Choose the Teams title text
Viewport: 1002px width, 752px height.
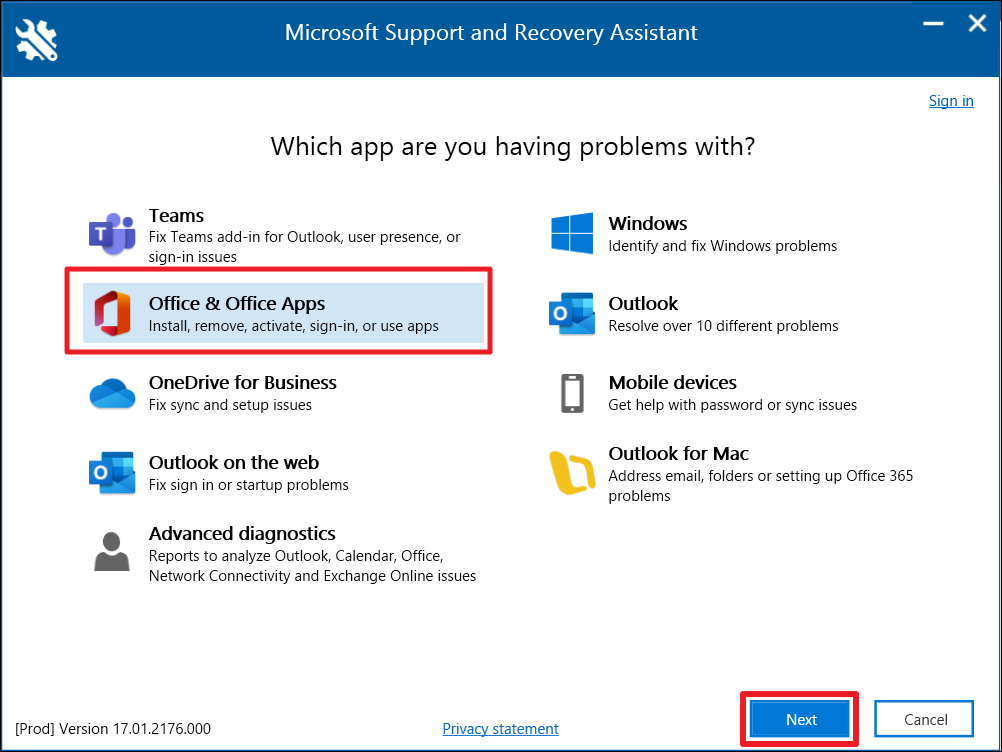click(176, 216)
